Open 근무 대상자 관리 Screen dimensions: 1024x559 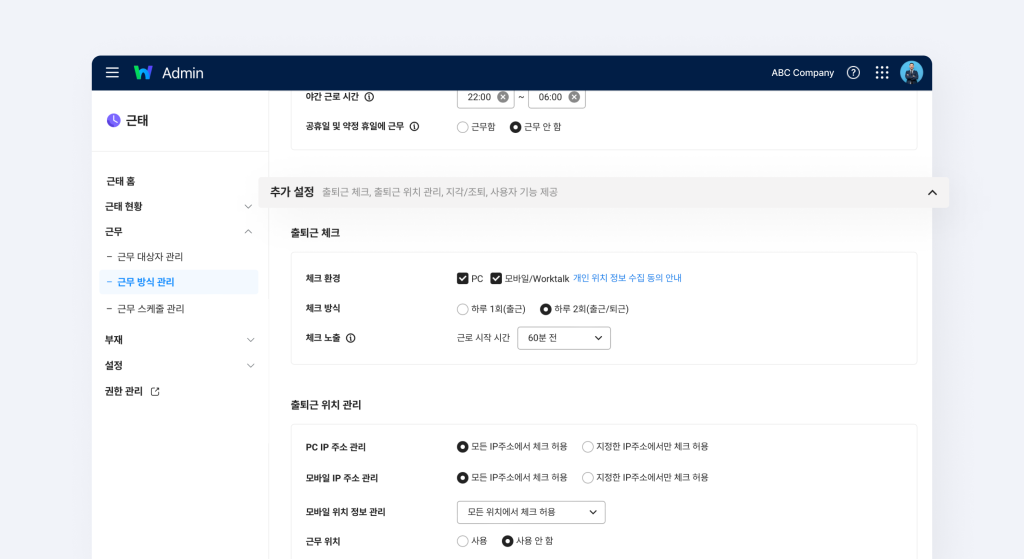(150, 257)
